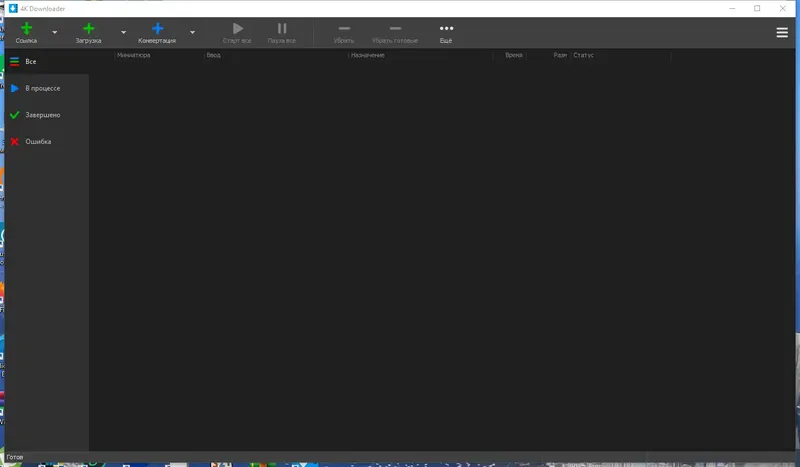The height and width of the screenshot is (467, 800).
Task: Select the Все filter in sidebar
Action: (47, 61)
